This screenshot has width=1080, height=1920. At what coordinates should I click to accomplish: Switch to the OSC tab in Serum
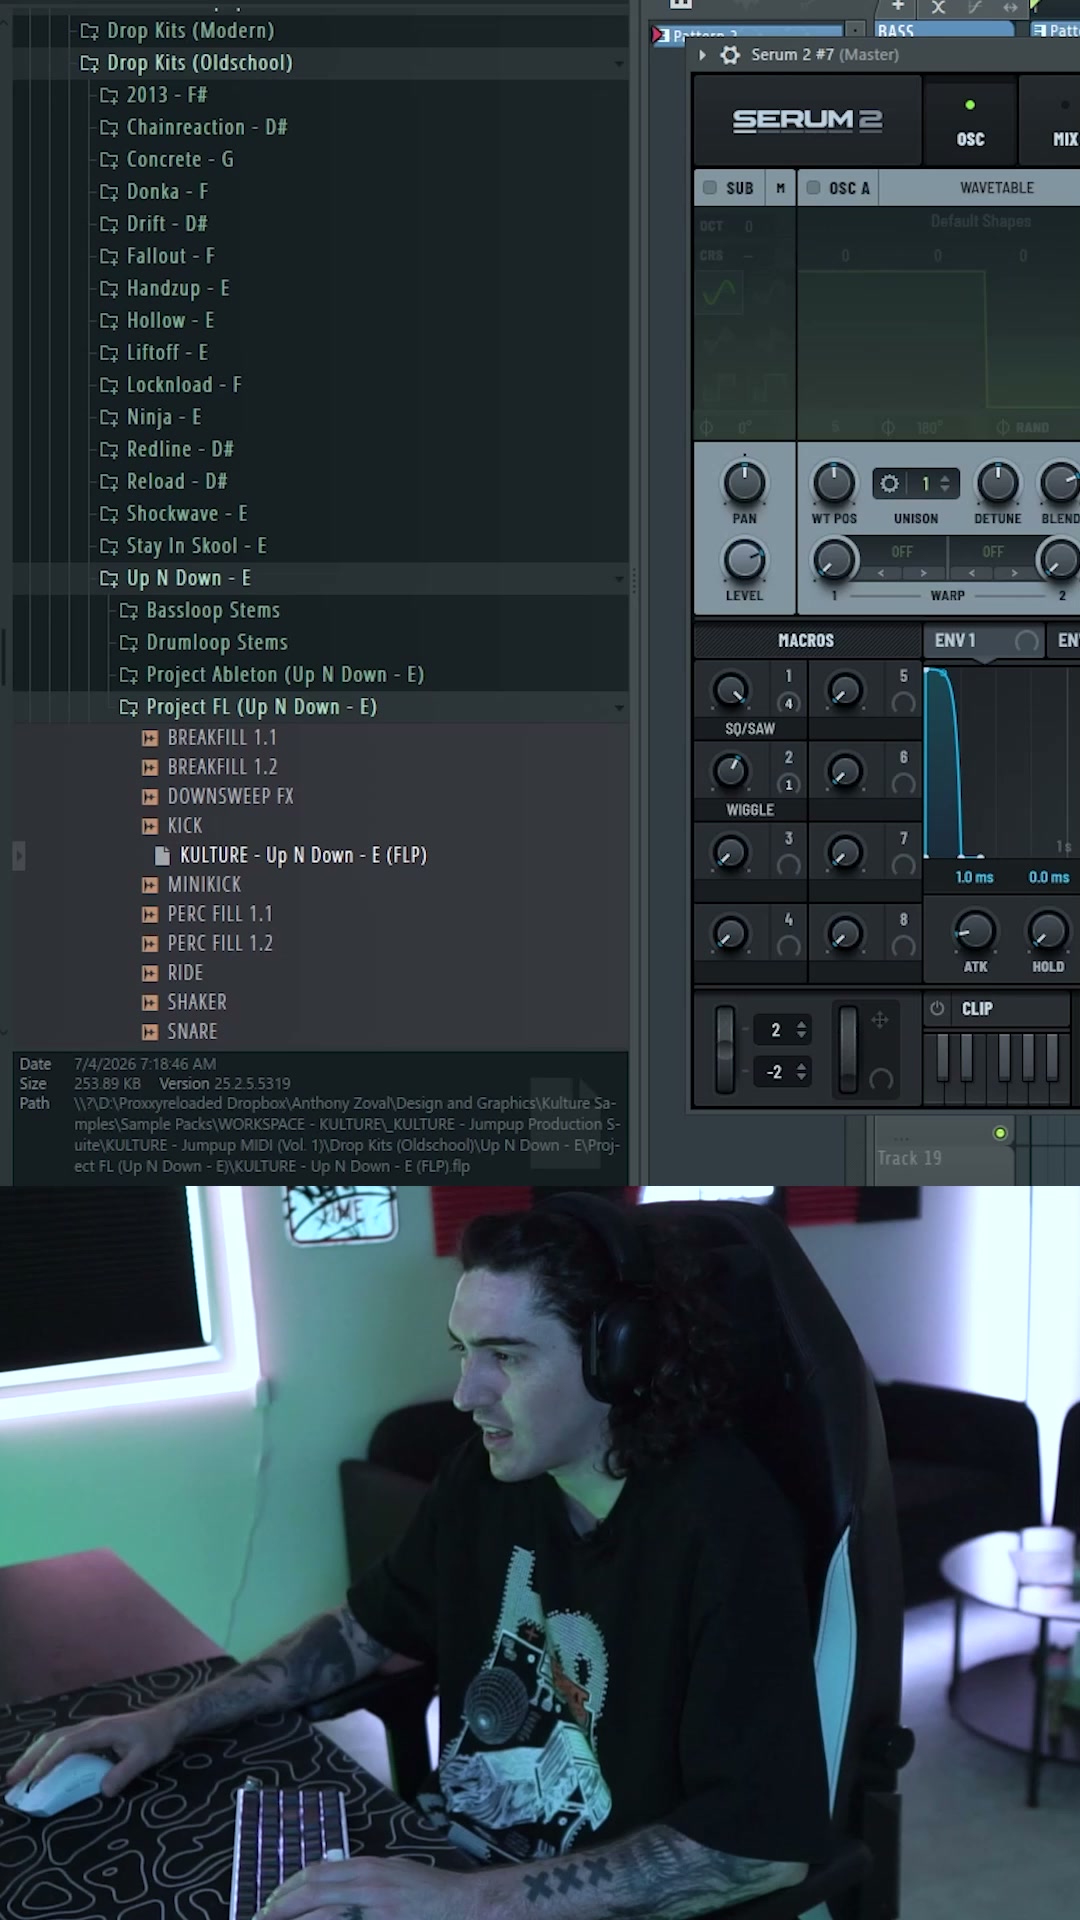coord(969,123)
